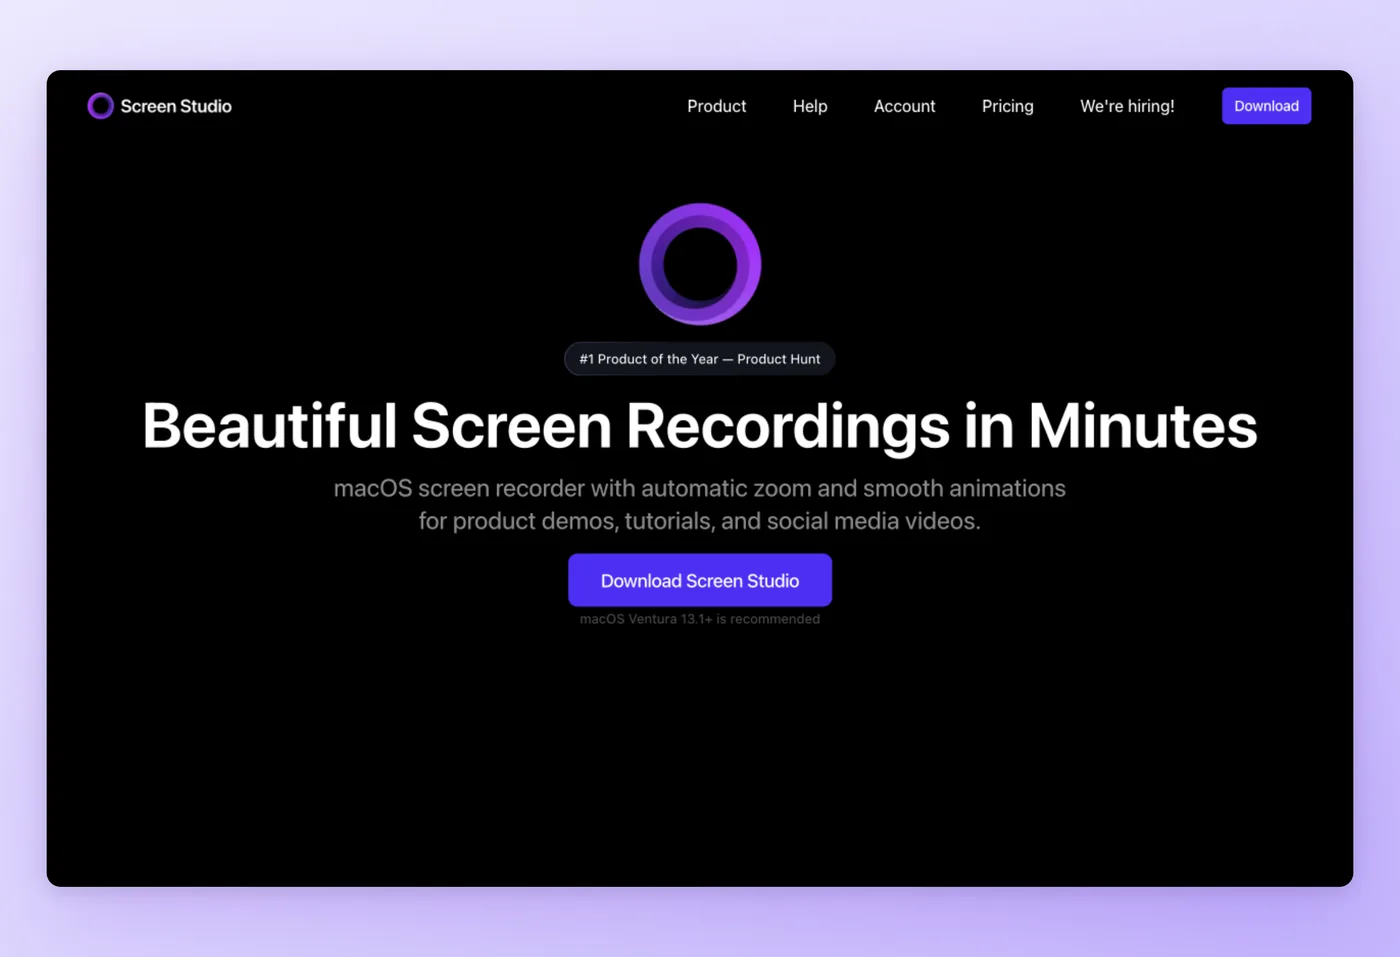Viewport: 1400px width, 957px height.
Task: Click the Download button in the navbar
Action: tap(1266, 106)
